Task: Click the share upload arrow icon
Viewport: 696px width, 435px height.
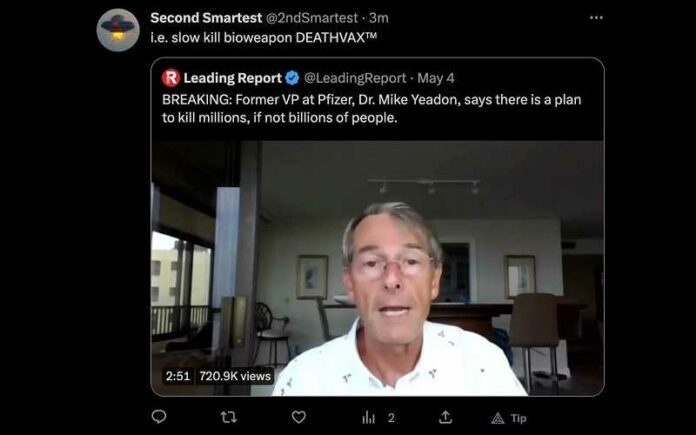Action: [x=446, y=417]
